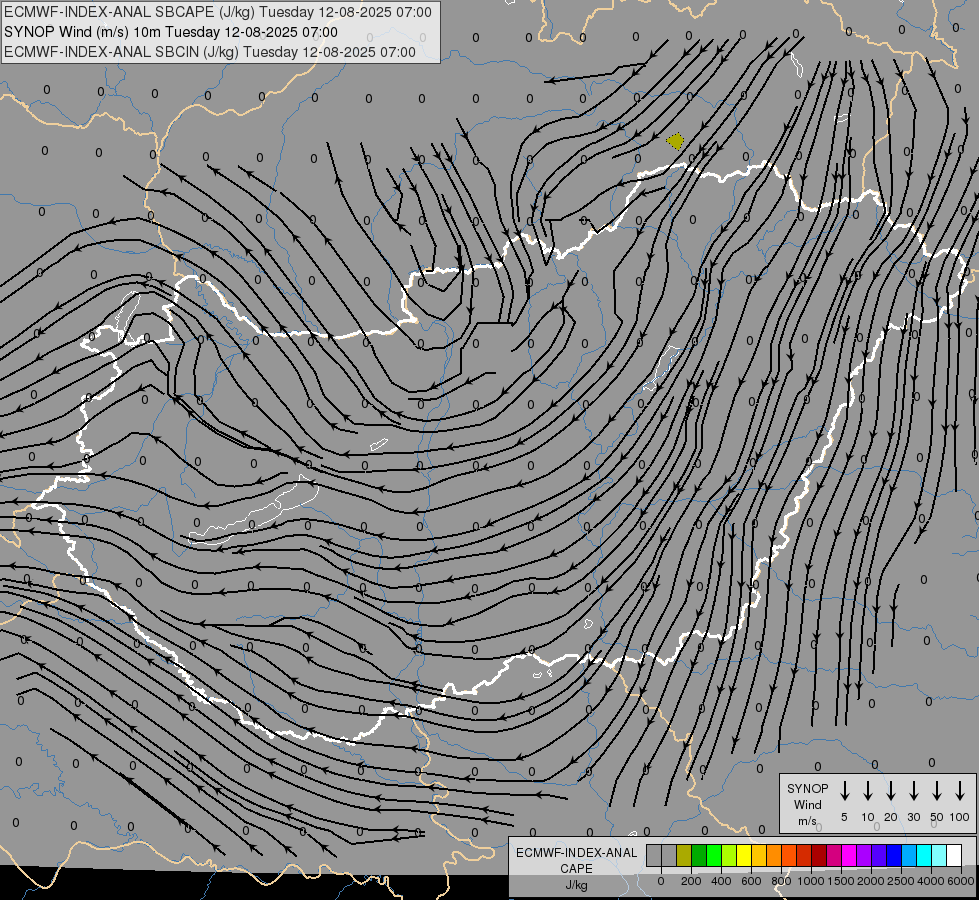Click the 30 m/s wind legend arrow
The height and width of the screenshot is (900, 979).
click(913, 790)
